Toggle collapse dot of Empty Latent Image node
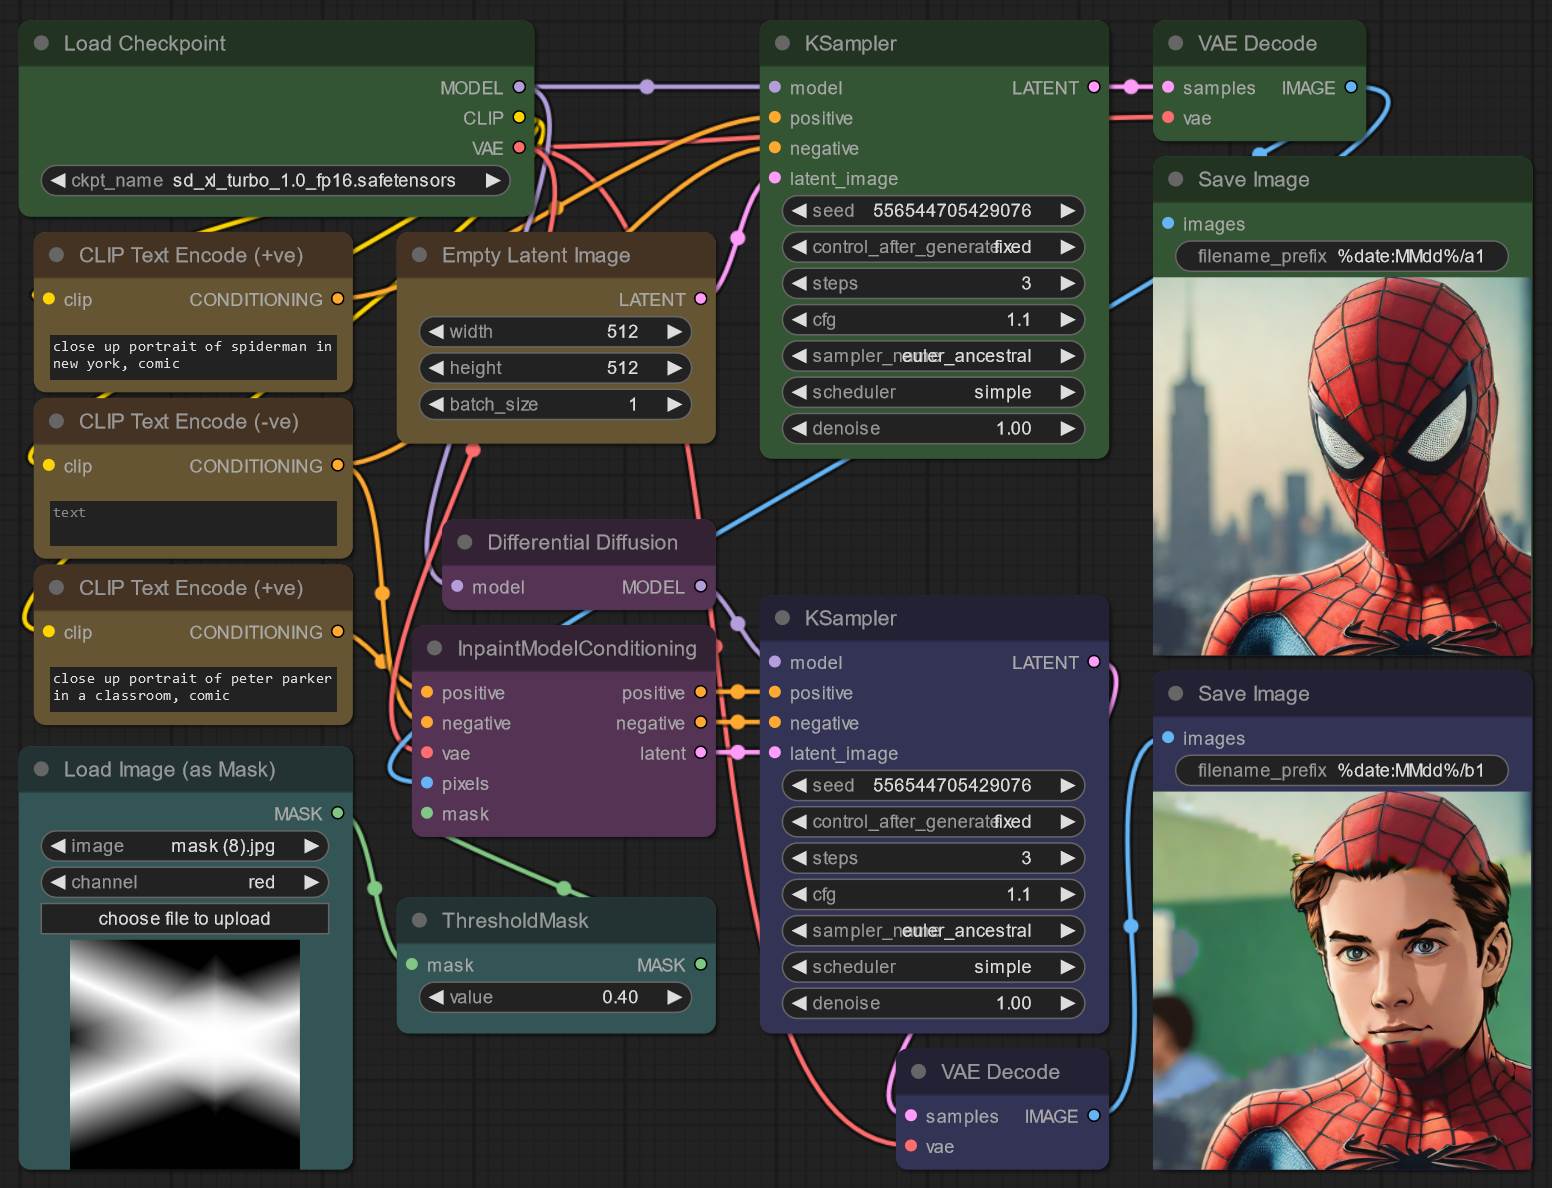The height and width of the screenshot is (1188, 1552). pos(420,255)
